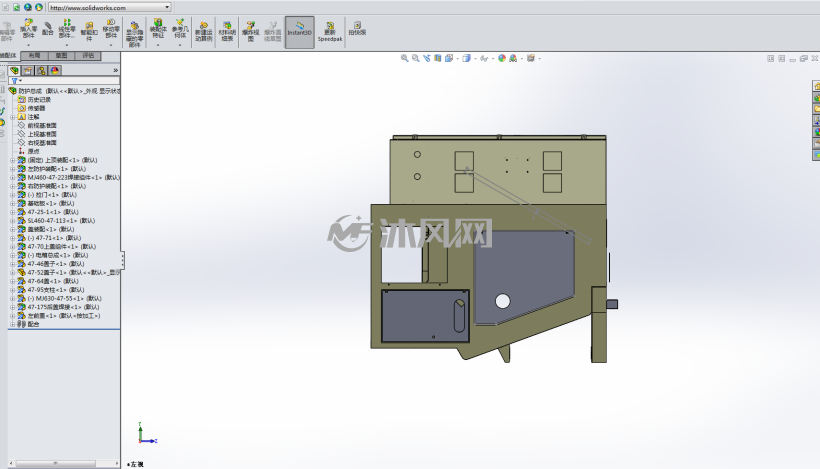Open the ConfigurationManager tab icon
Image resolution: width=820 pixels, height=469 pixels.
point(41,70)
